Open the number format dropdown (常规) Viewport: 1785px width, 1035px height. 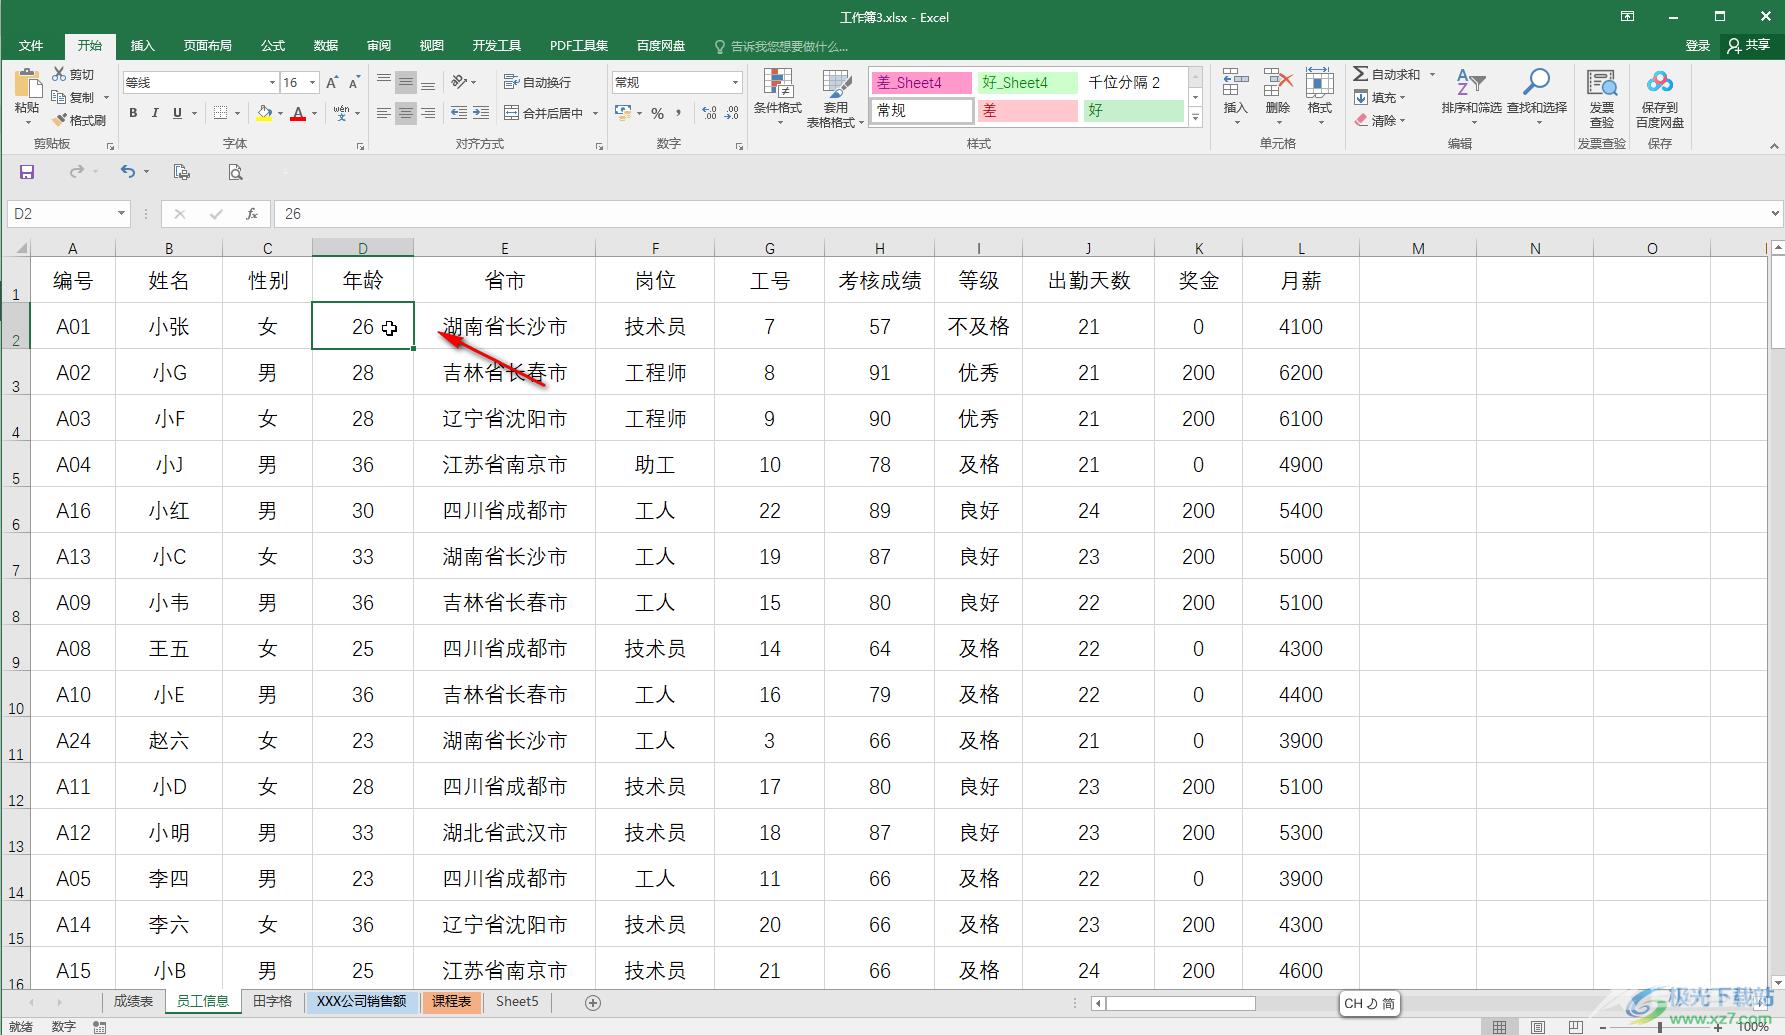[x=736, y=82]
